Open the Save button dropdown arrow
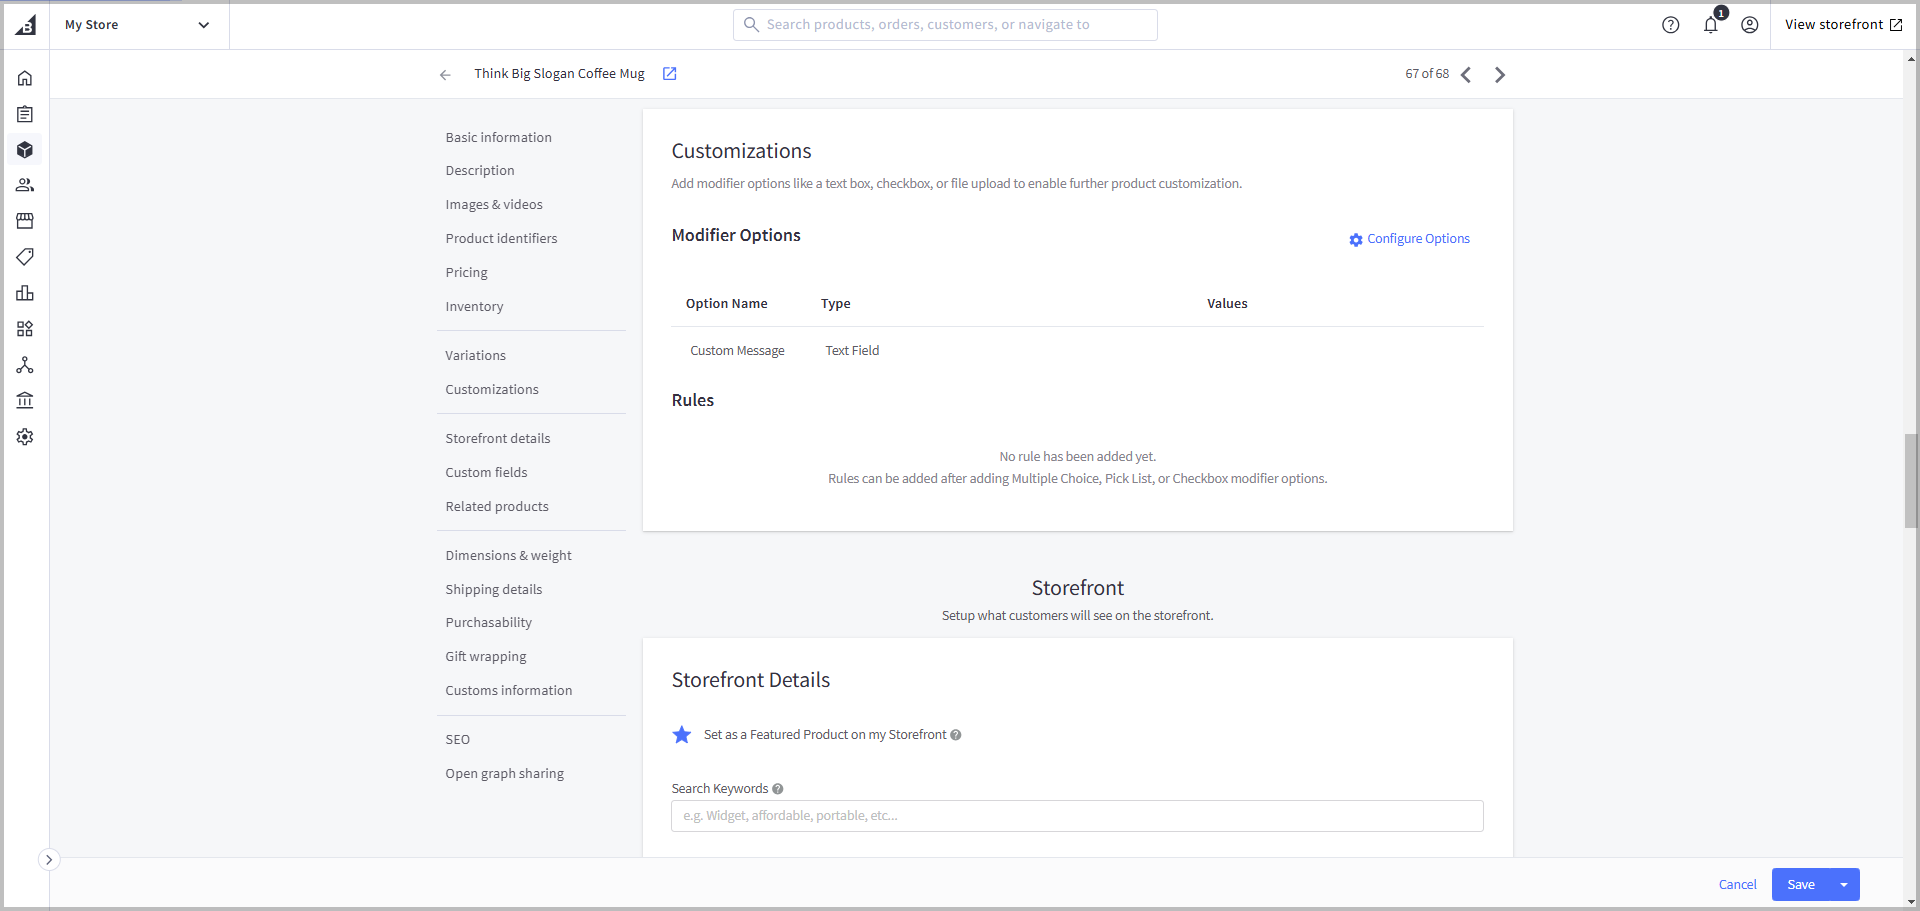Screen dimensions: 1920x911 pyautogui.click(x=1844, y=885)
